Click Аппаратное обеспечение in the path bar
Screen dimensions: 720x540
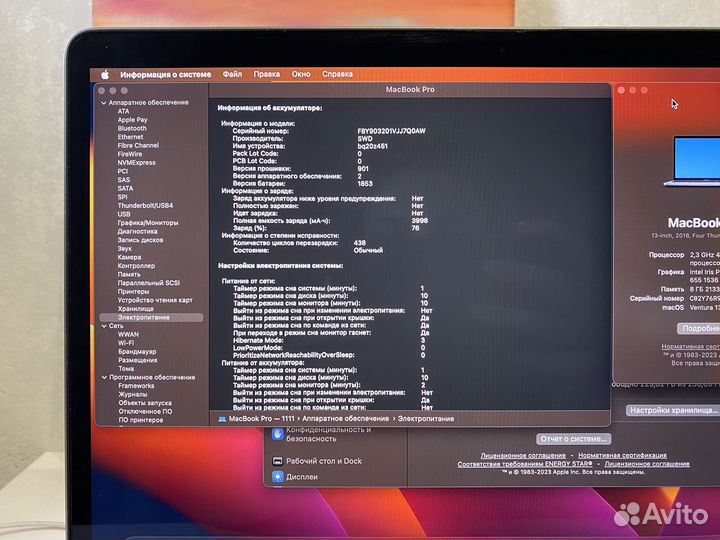tap(345, 419)
